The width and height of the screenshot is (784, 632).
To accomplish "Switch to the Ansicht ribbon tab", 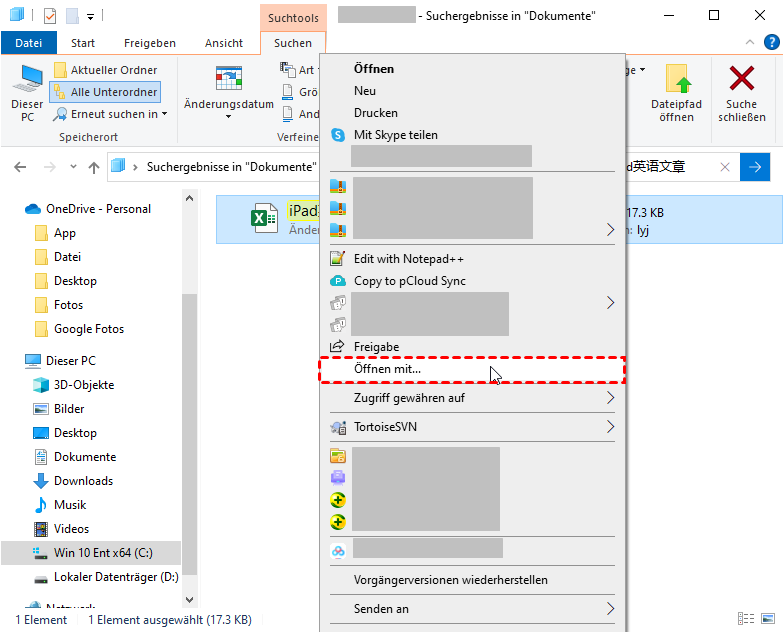I will coord(224,43).
